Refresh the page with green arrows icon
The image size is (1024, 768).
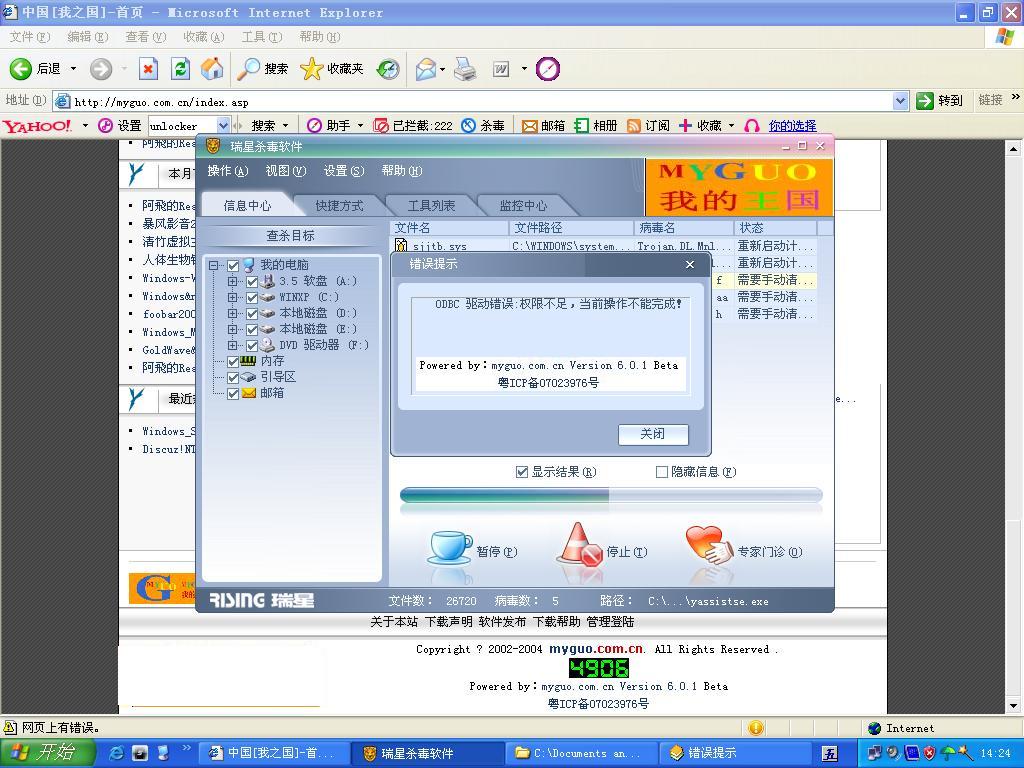tap(180, 69)
